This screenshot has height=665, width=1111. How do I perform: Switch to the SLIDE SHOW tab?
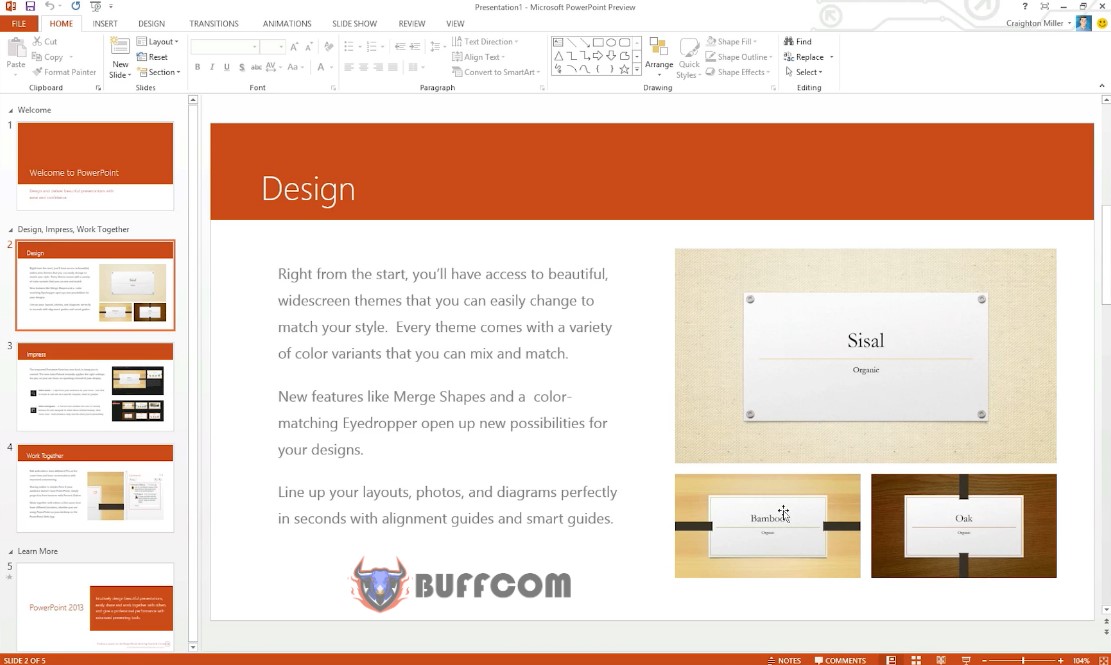click(354, 23)
